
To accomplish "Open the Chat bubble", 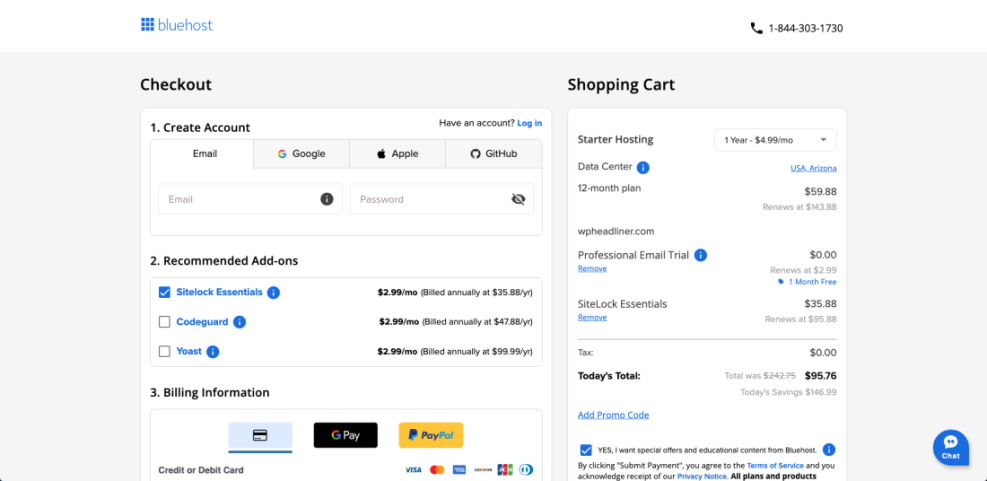I will pyautogui.click(x=950, y=448).
